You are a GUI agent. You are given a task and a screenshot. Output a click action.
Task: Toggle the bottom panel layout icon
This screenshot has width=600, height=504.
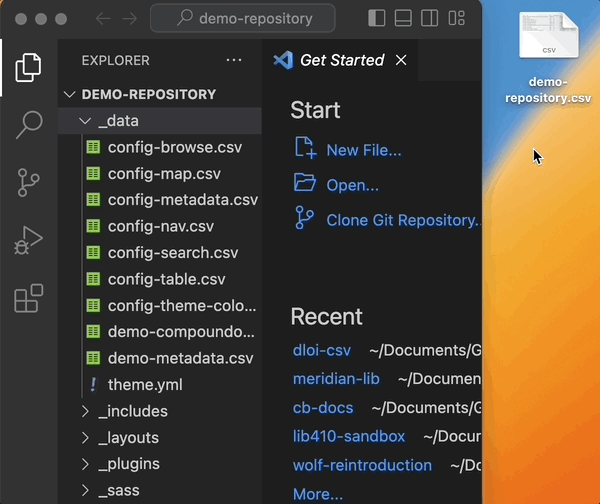pos(403,18)
